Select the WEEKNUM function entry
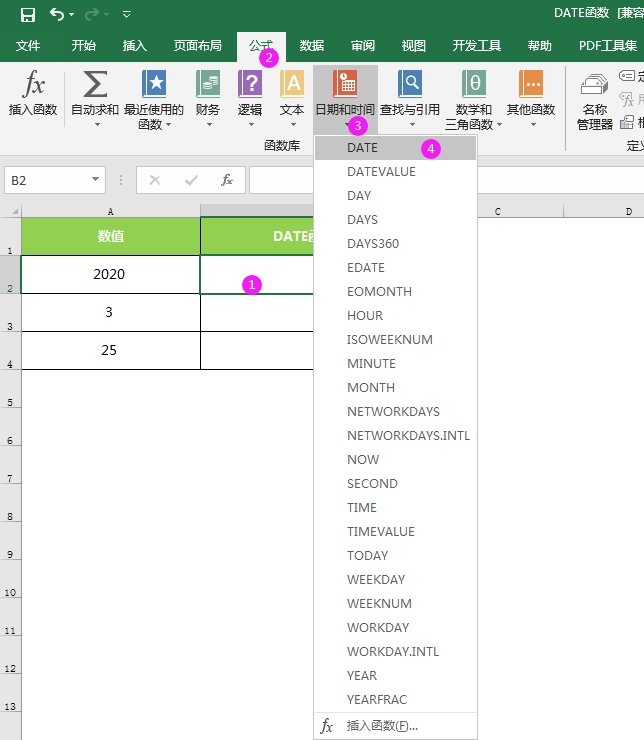Viewport: 644px width, 740px height. point(395,604)
